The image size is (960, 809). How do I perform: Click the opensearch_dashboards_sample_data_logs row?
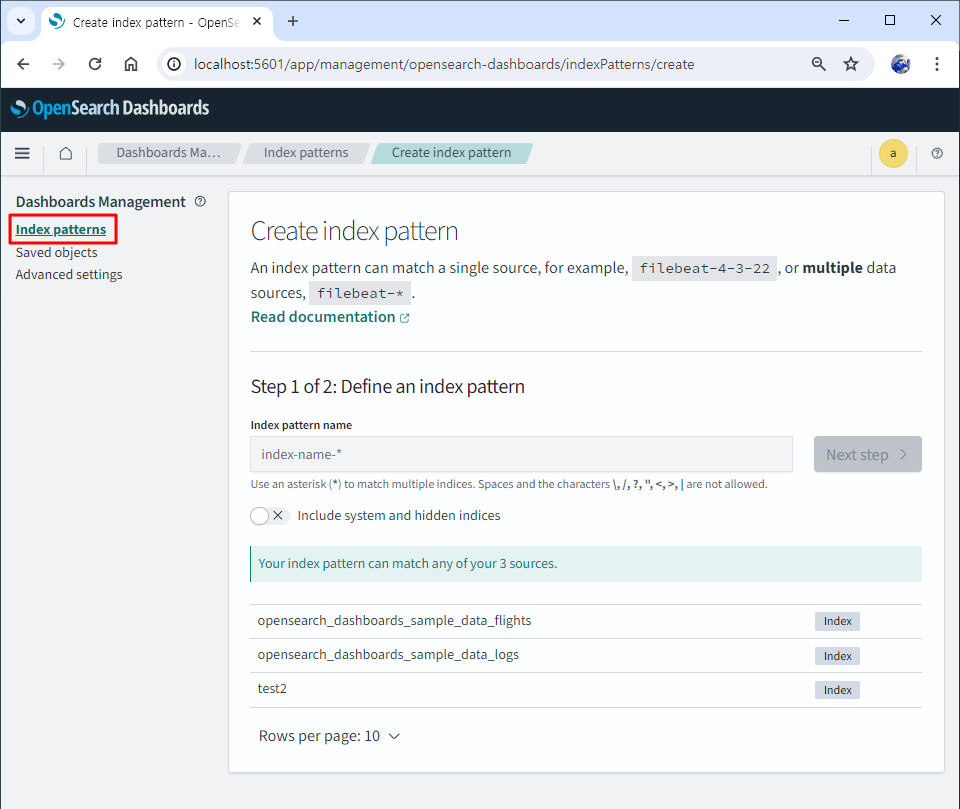tap(586, 655)
